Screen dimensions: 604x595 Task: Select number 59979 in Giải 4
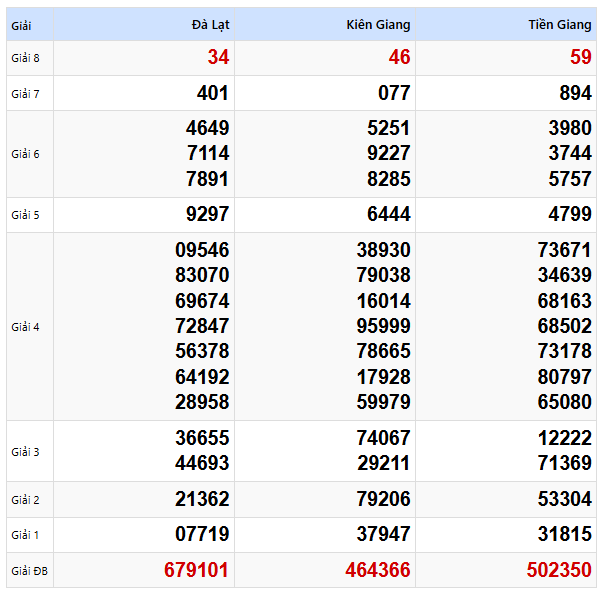383,402
